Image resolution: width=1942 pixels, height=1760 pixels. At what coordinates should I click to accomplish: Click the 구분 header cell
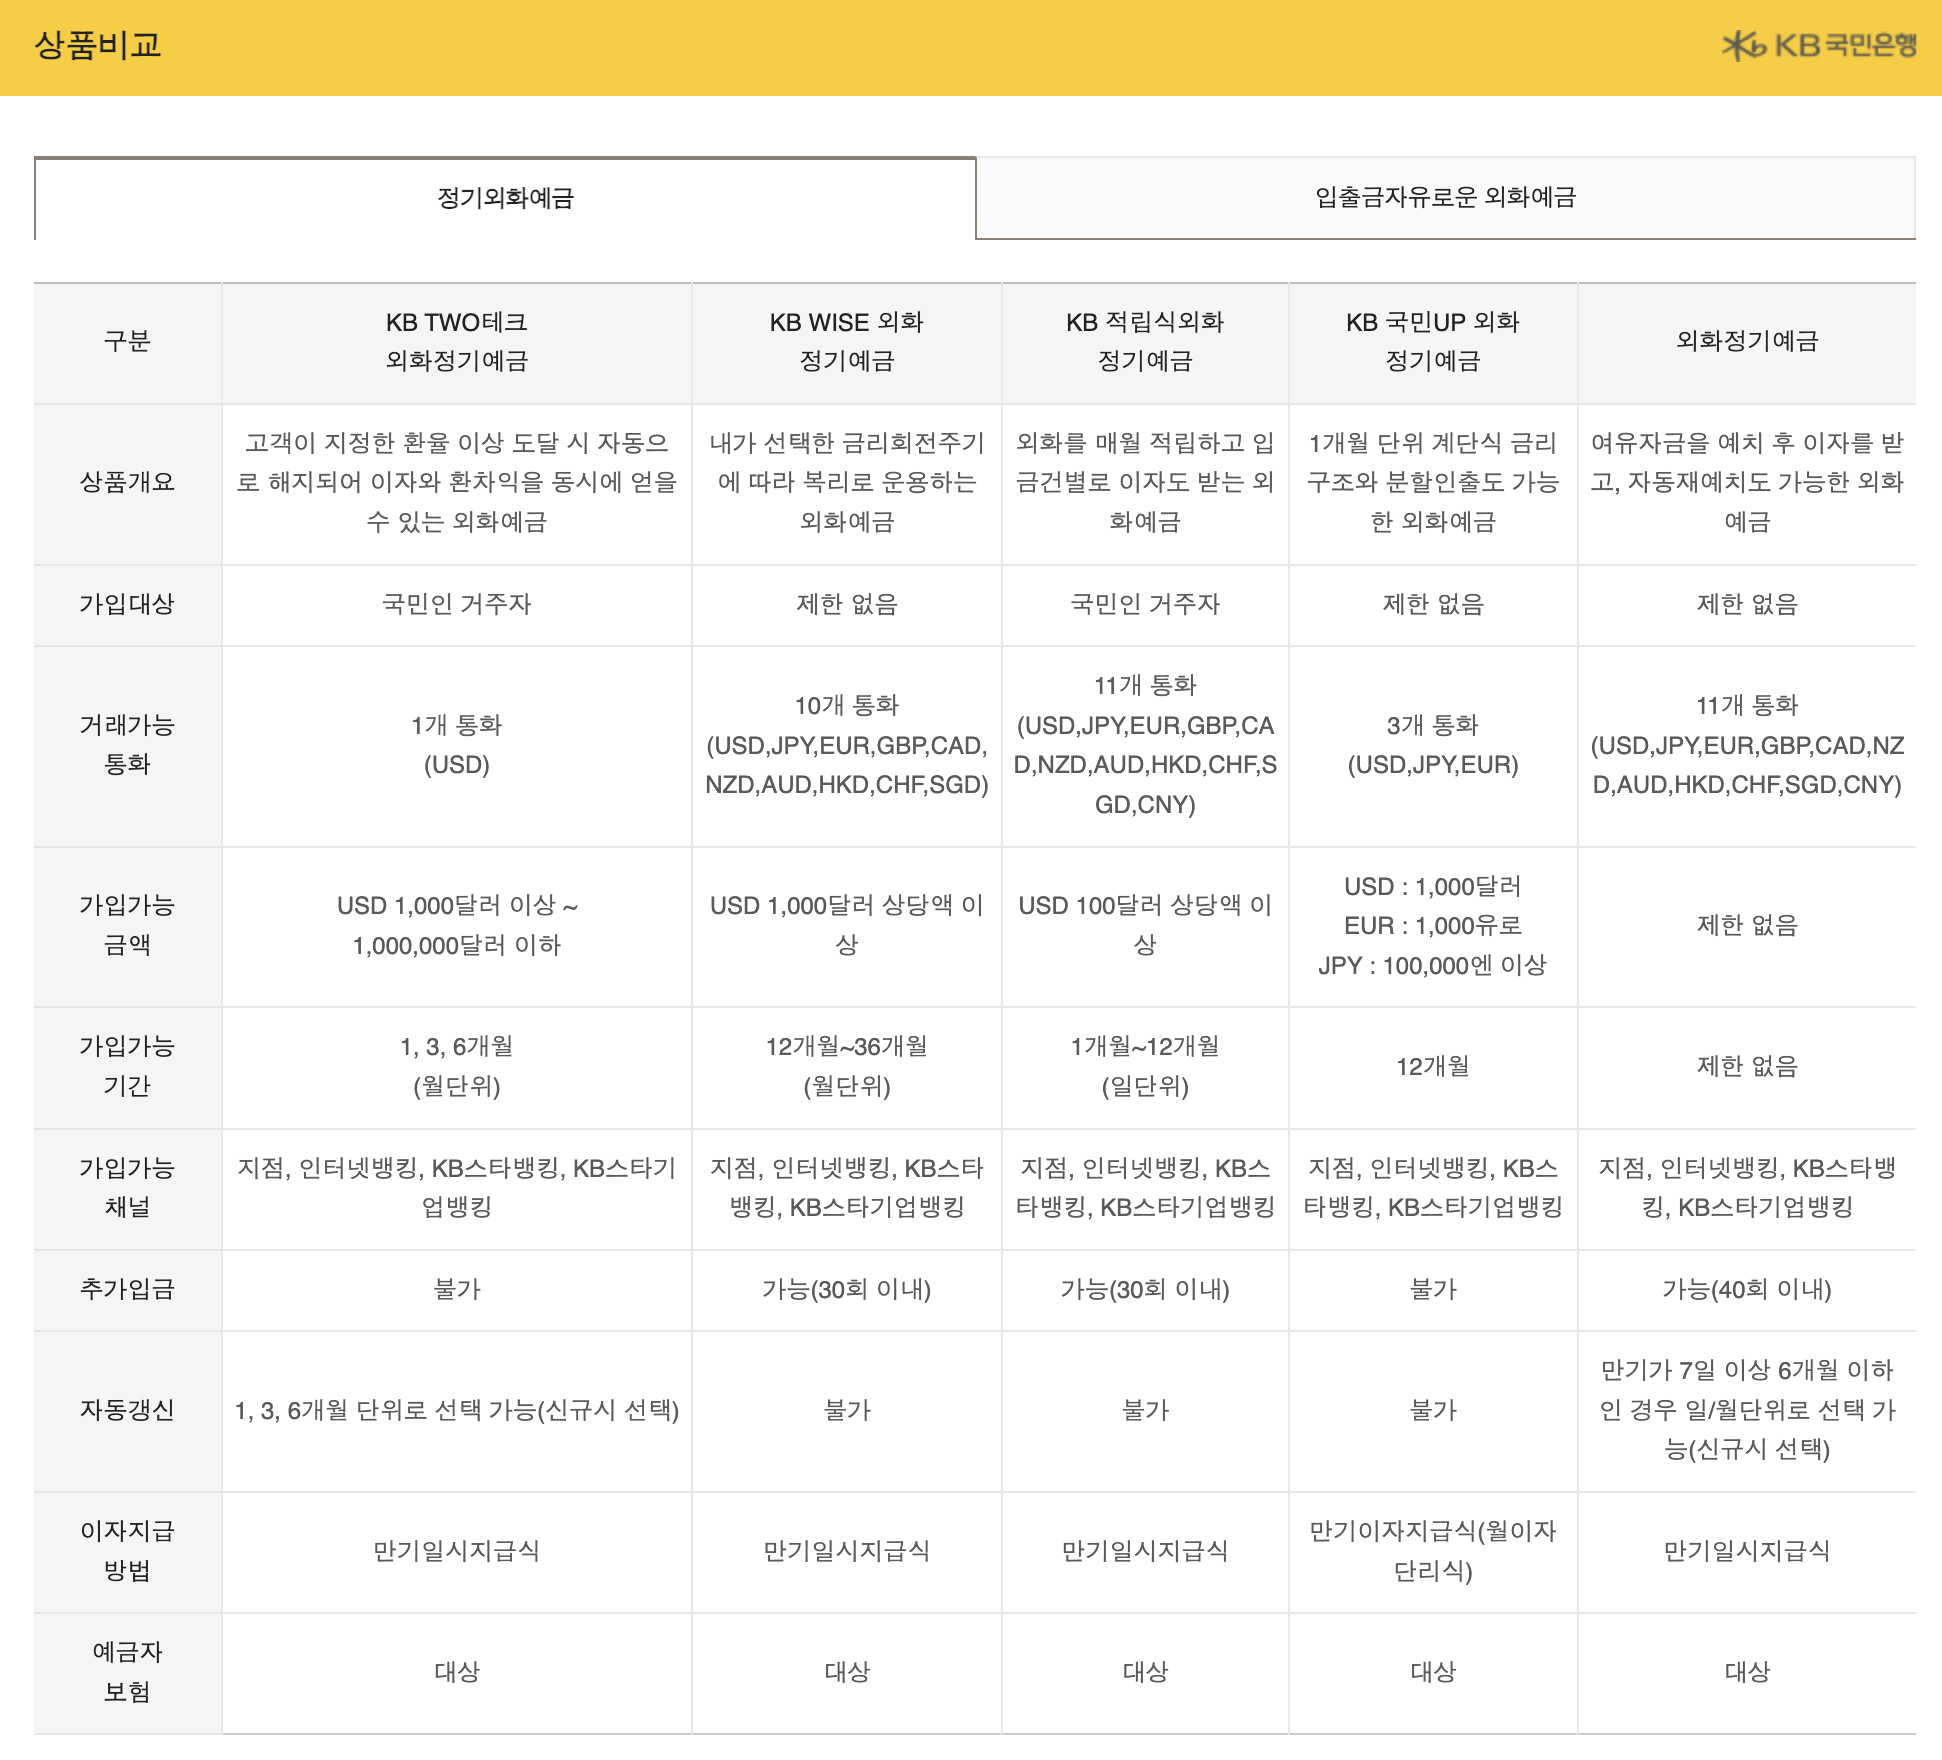tap(128, 342)
